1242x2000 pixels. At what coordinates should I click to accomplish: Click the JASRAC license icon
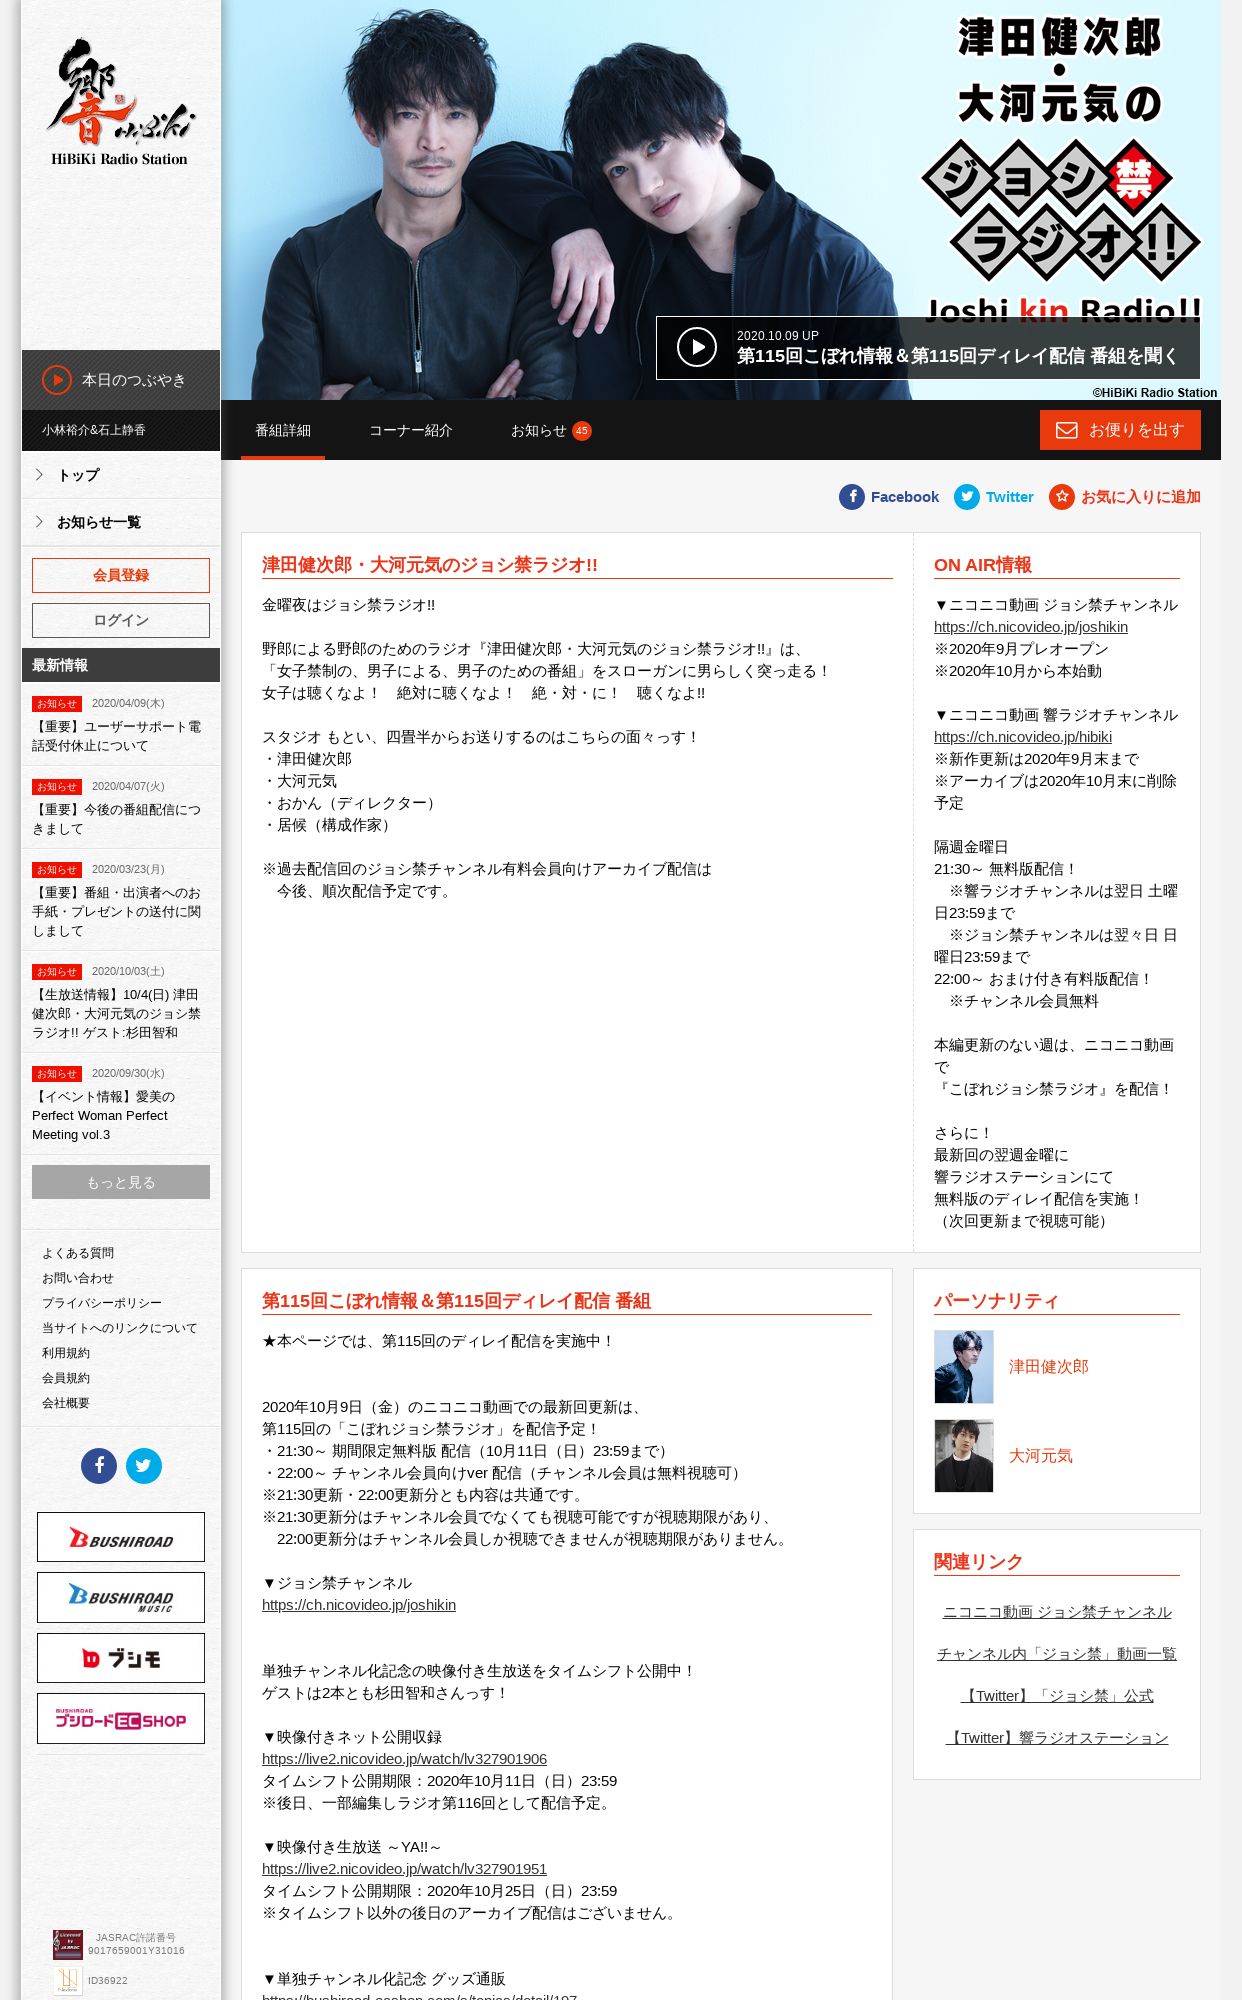[x=68, y=1945]
